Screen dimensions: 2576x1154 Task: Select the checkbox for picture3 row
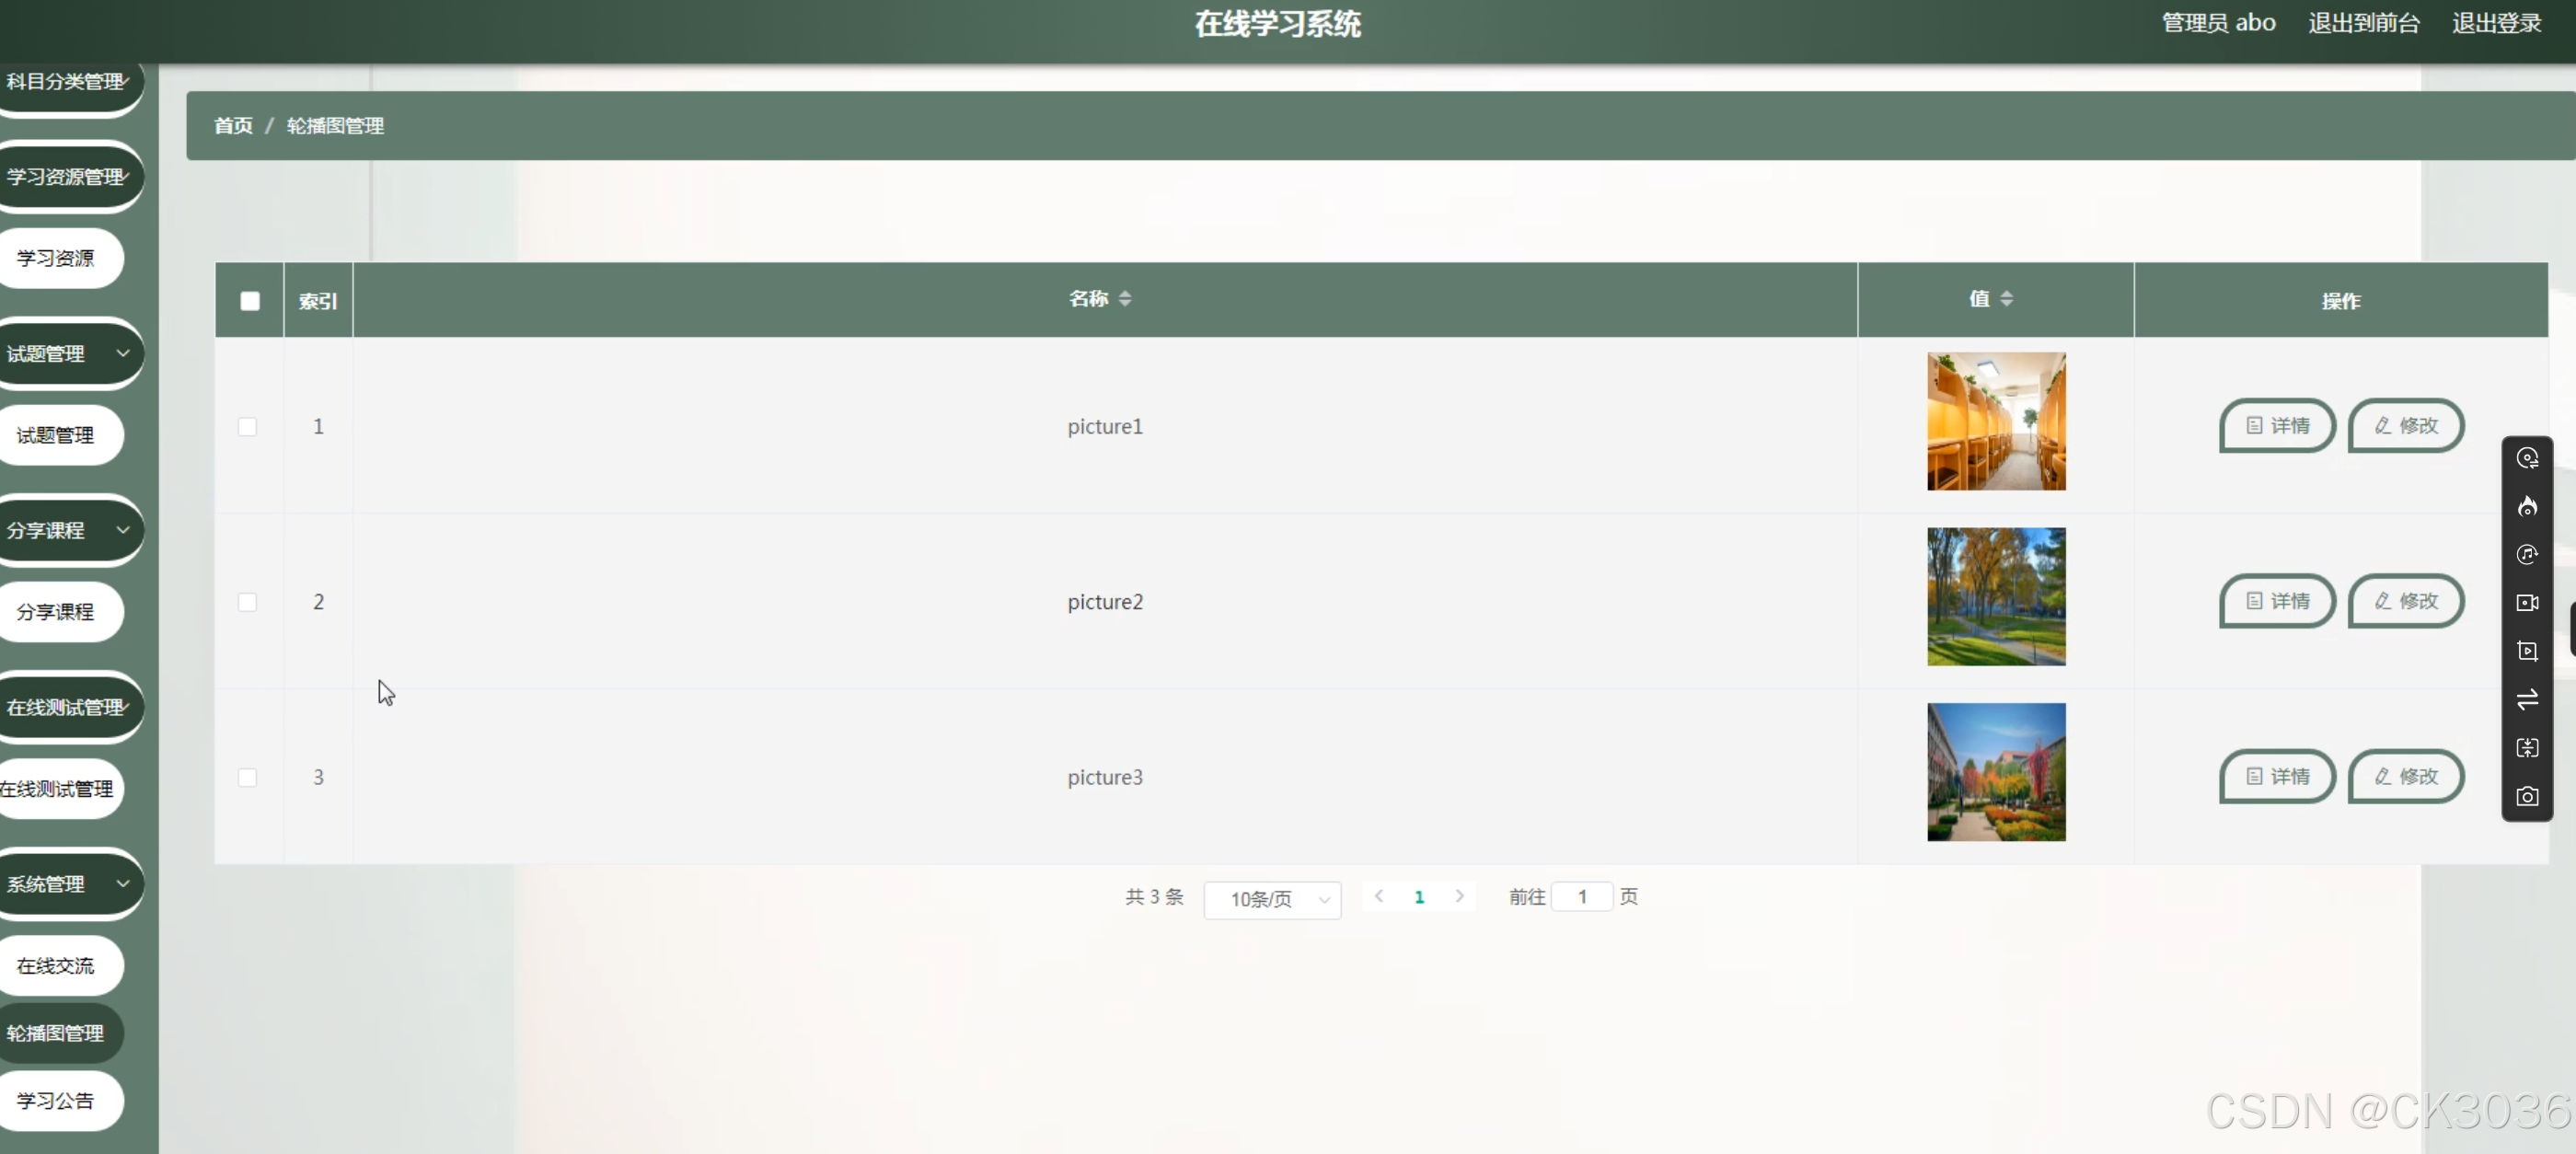pos(247,777)
